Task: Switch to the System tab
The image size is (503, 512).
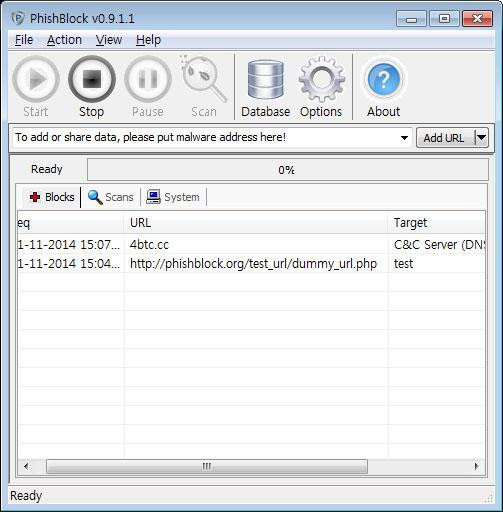Action: [x=173, y=197]
